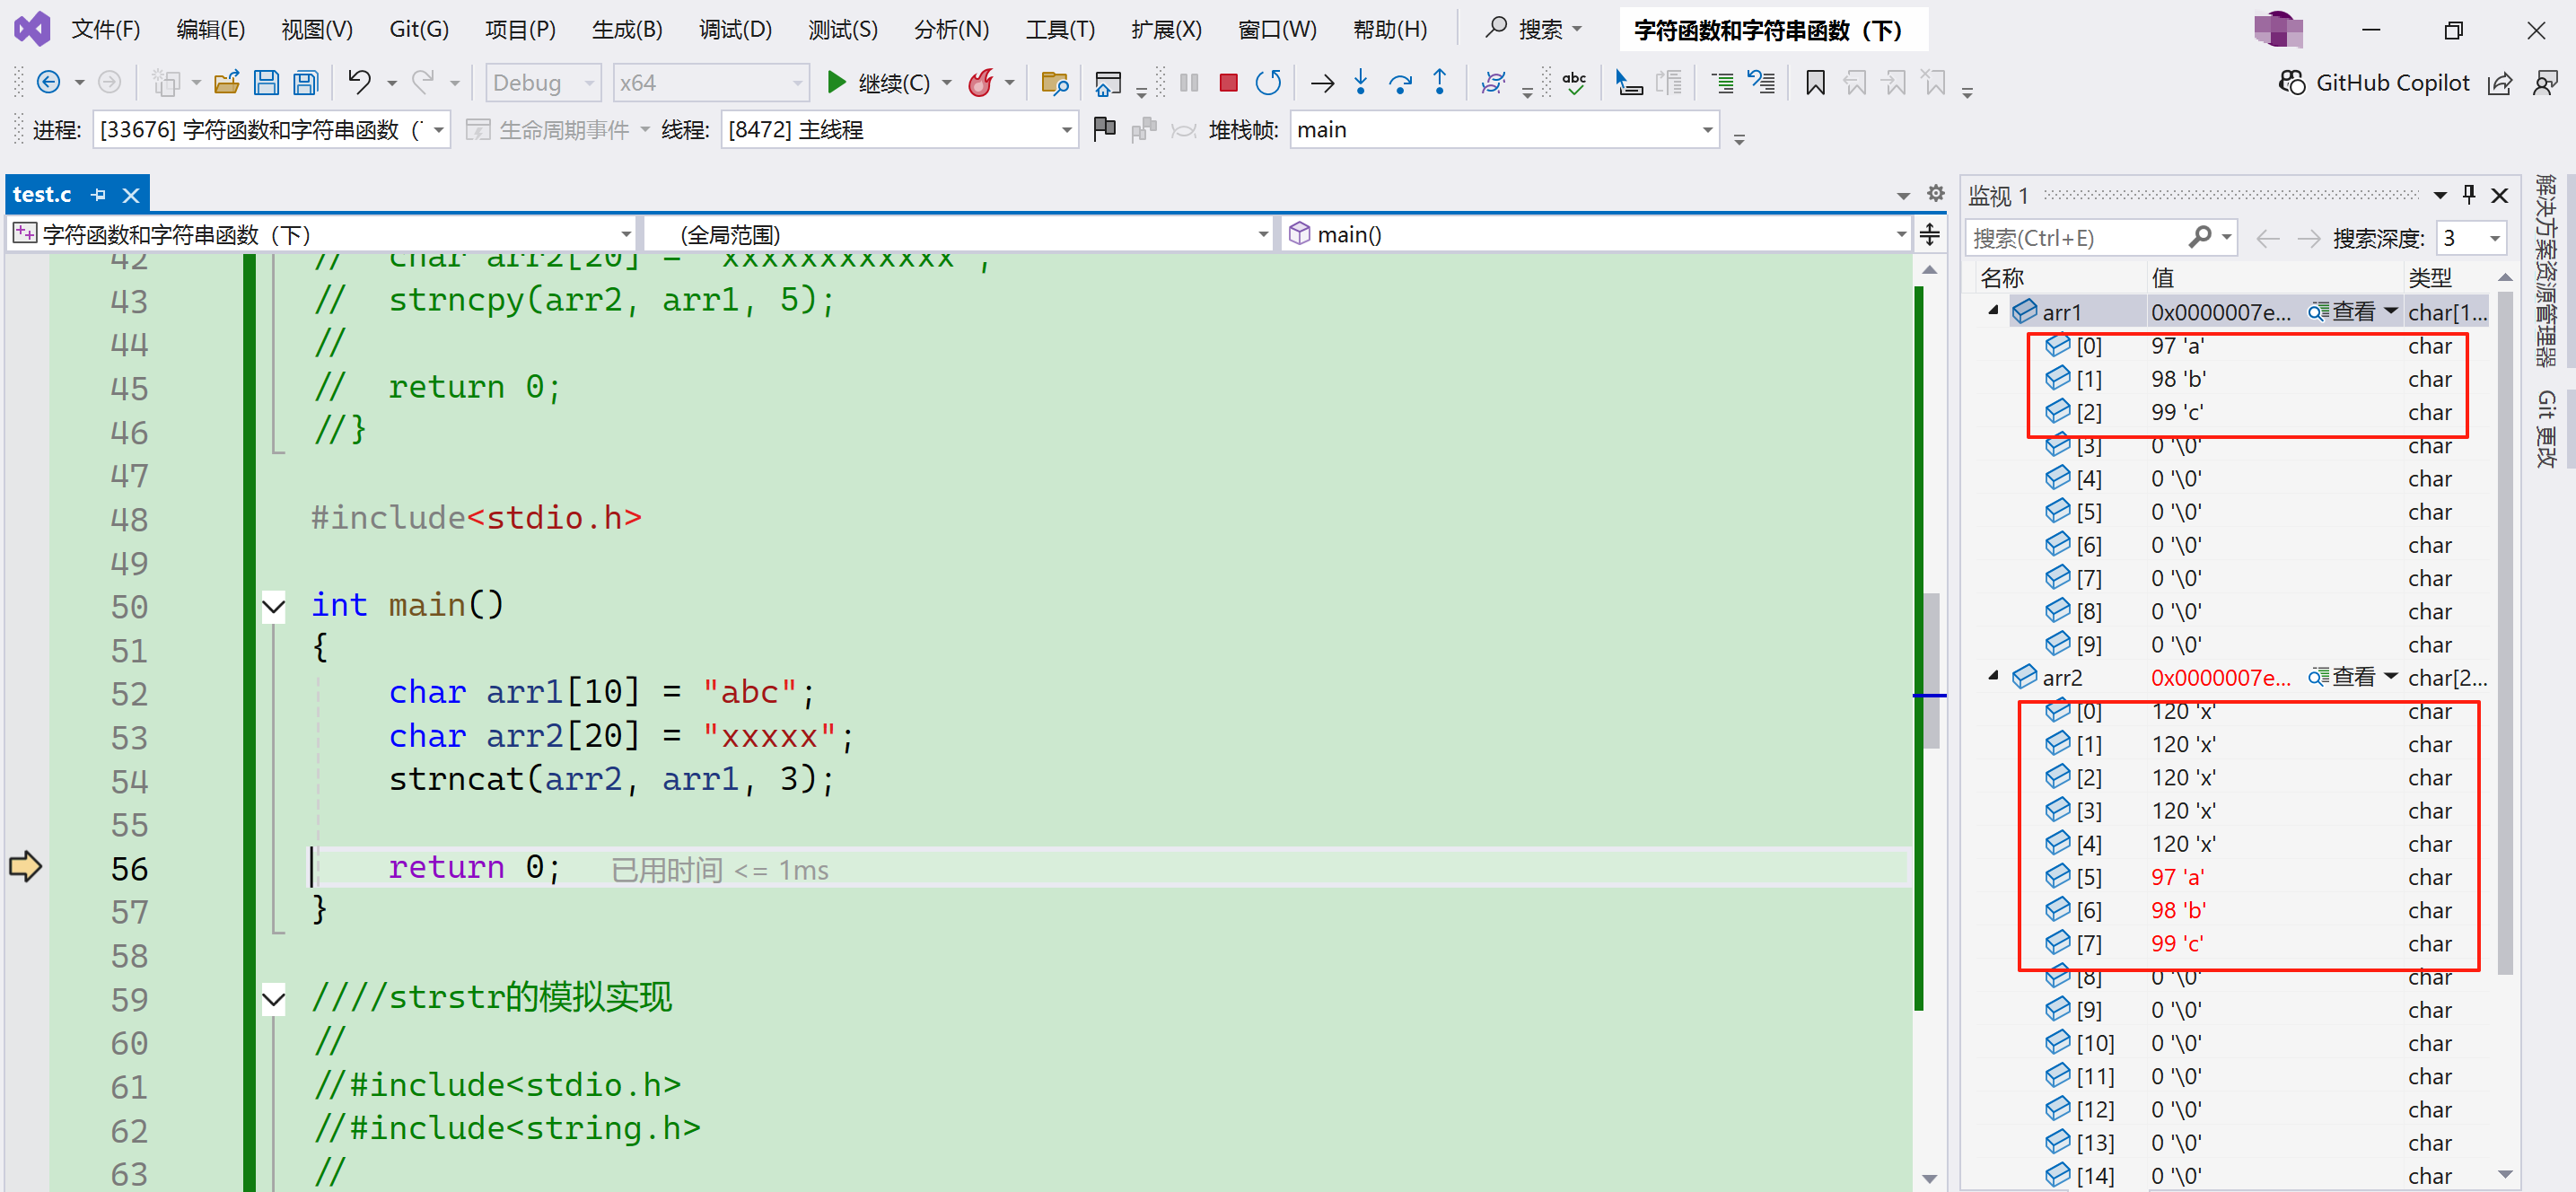The height and width of the screenshot is (1192, 2576).
Task: Toggle pin on test.c tab
Action: pyautogui.click(x=98, y=194)
